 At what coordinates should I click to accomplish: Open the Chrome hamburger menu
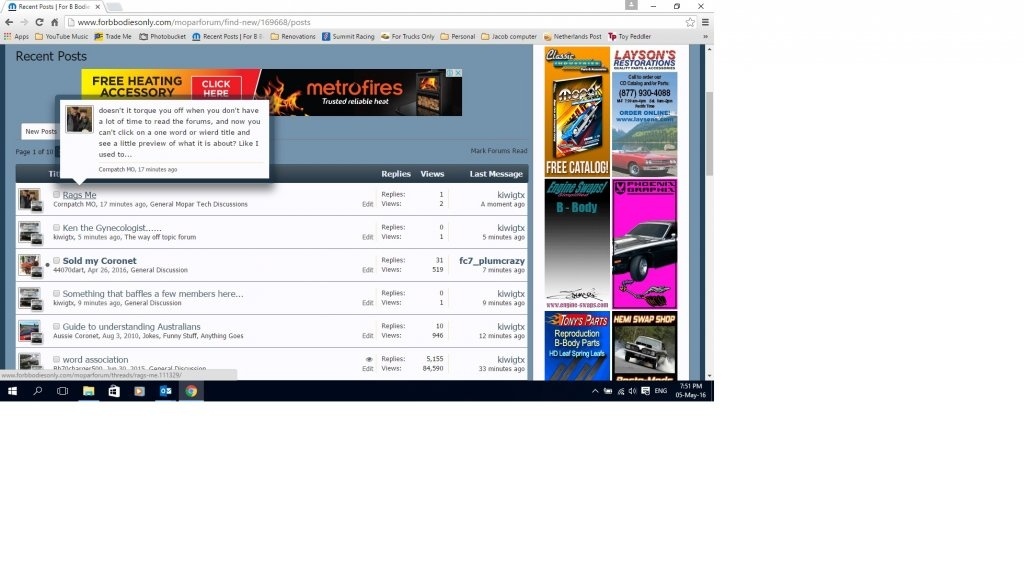point(705,22)
